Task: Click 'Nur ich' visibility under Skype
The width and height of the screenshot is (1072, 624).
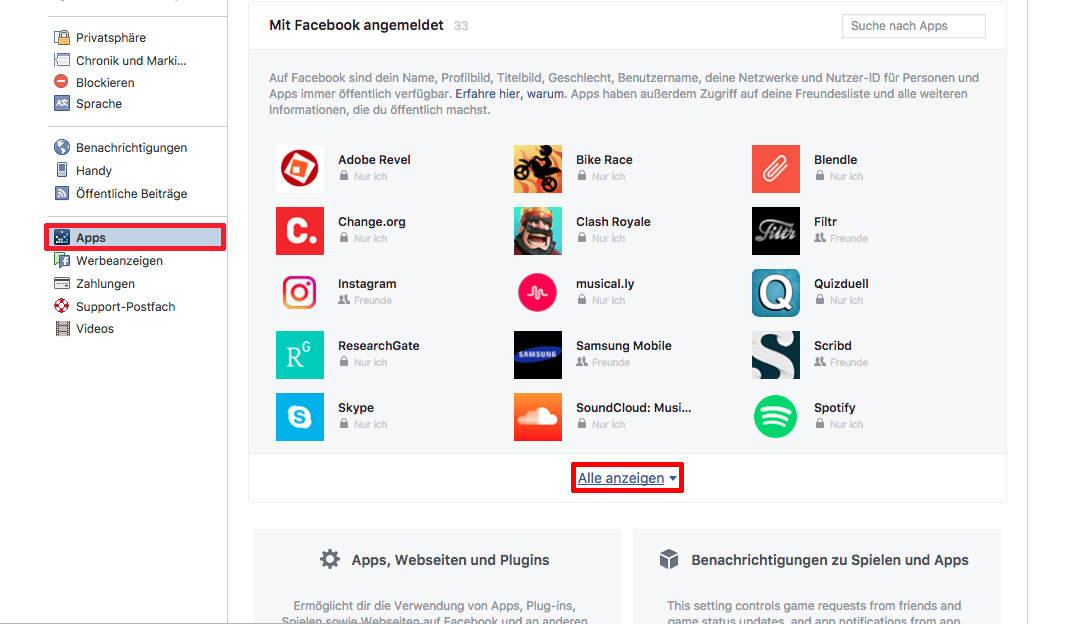Action: click(x=363, y=424)
